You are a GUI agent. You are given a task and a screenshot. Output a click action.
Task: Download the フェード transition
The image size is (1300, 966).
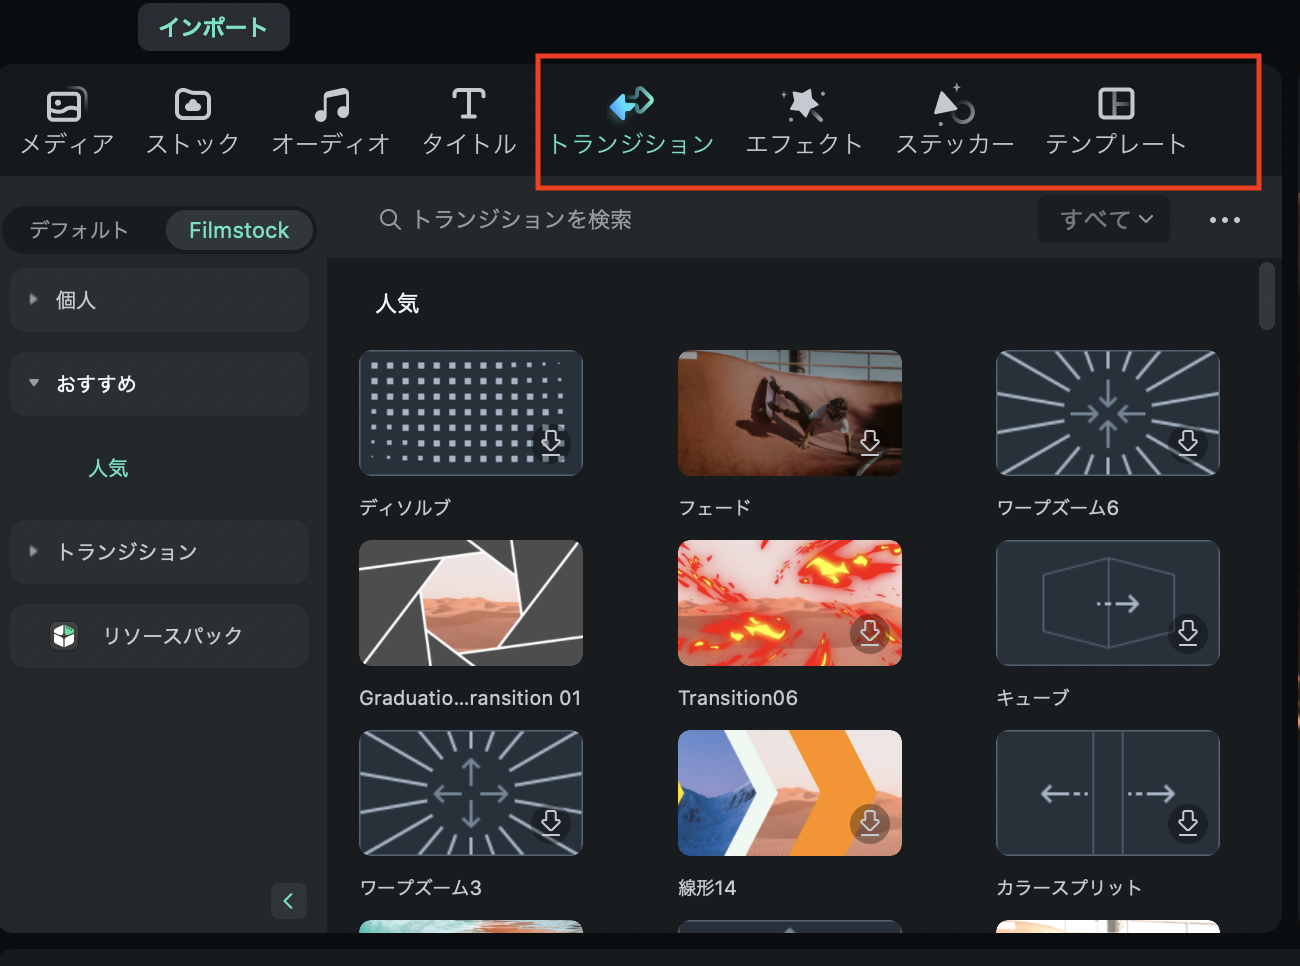tap(870, 442)
